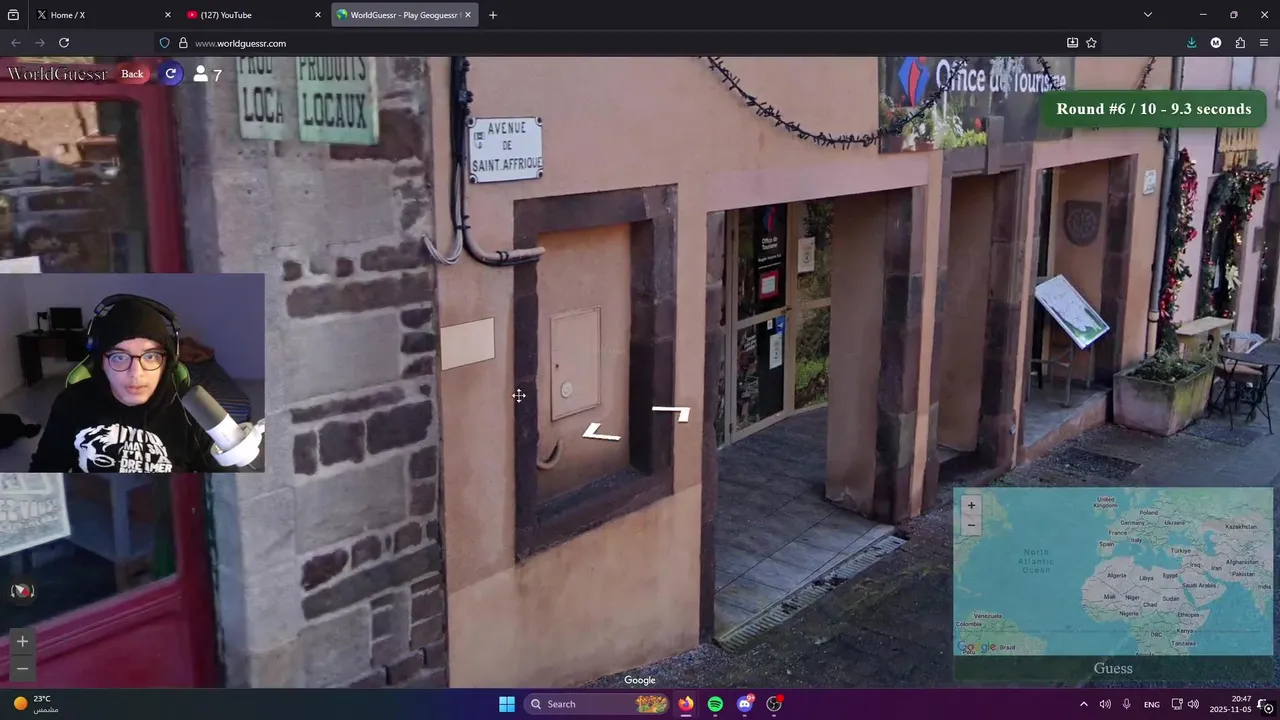Open Spotify from the taskbar
1280x720 pixels.
coord(715,704)
